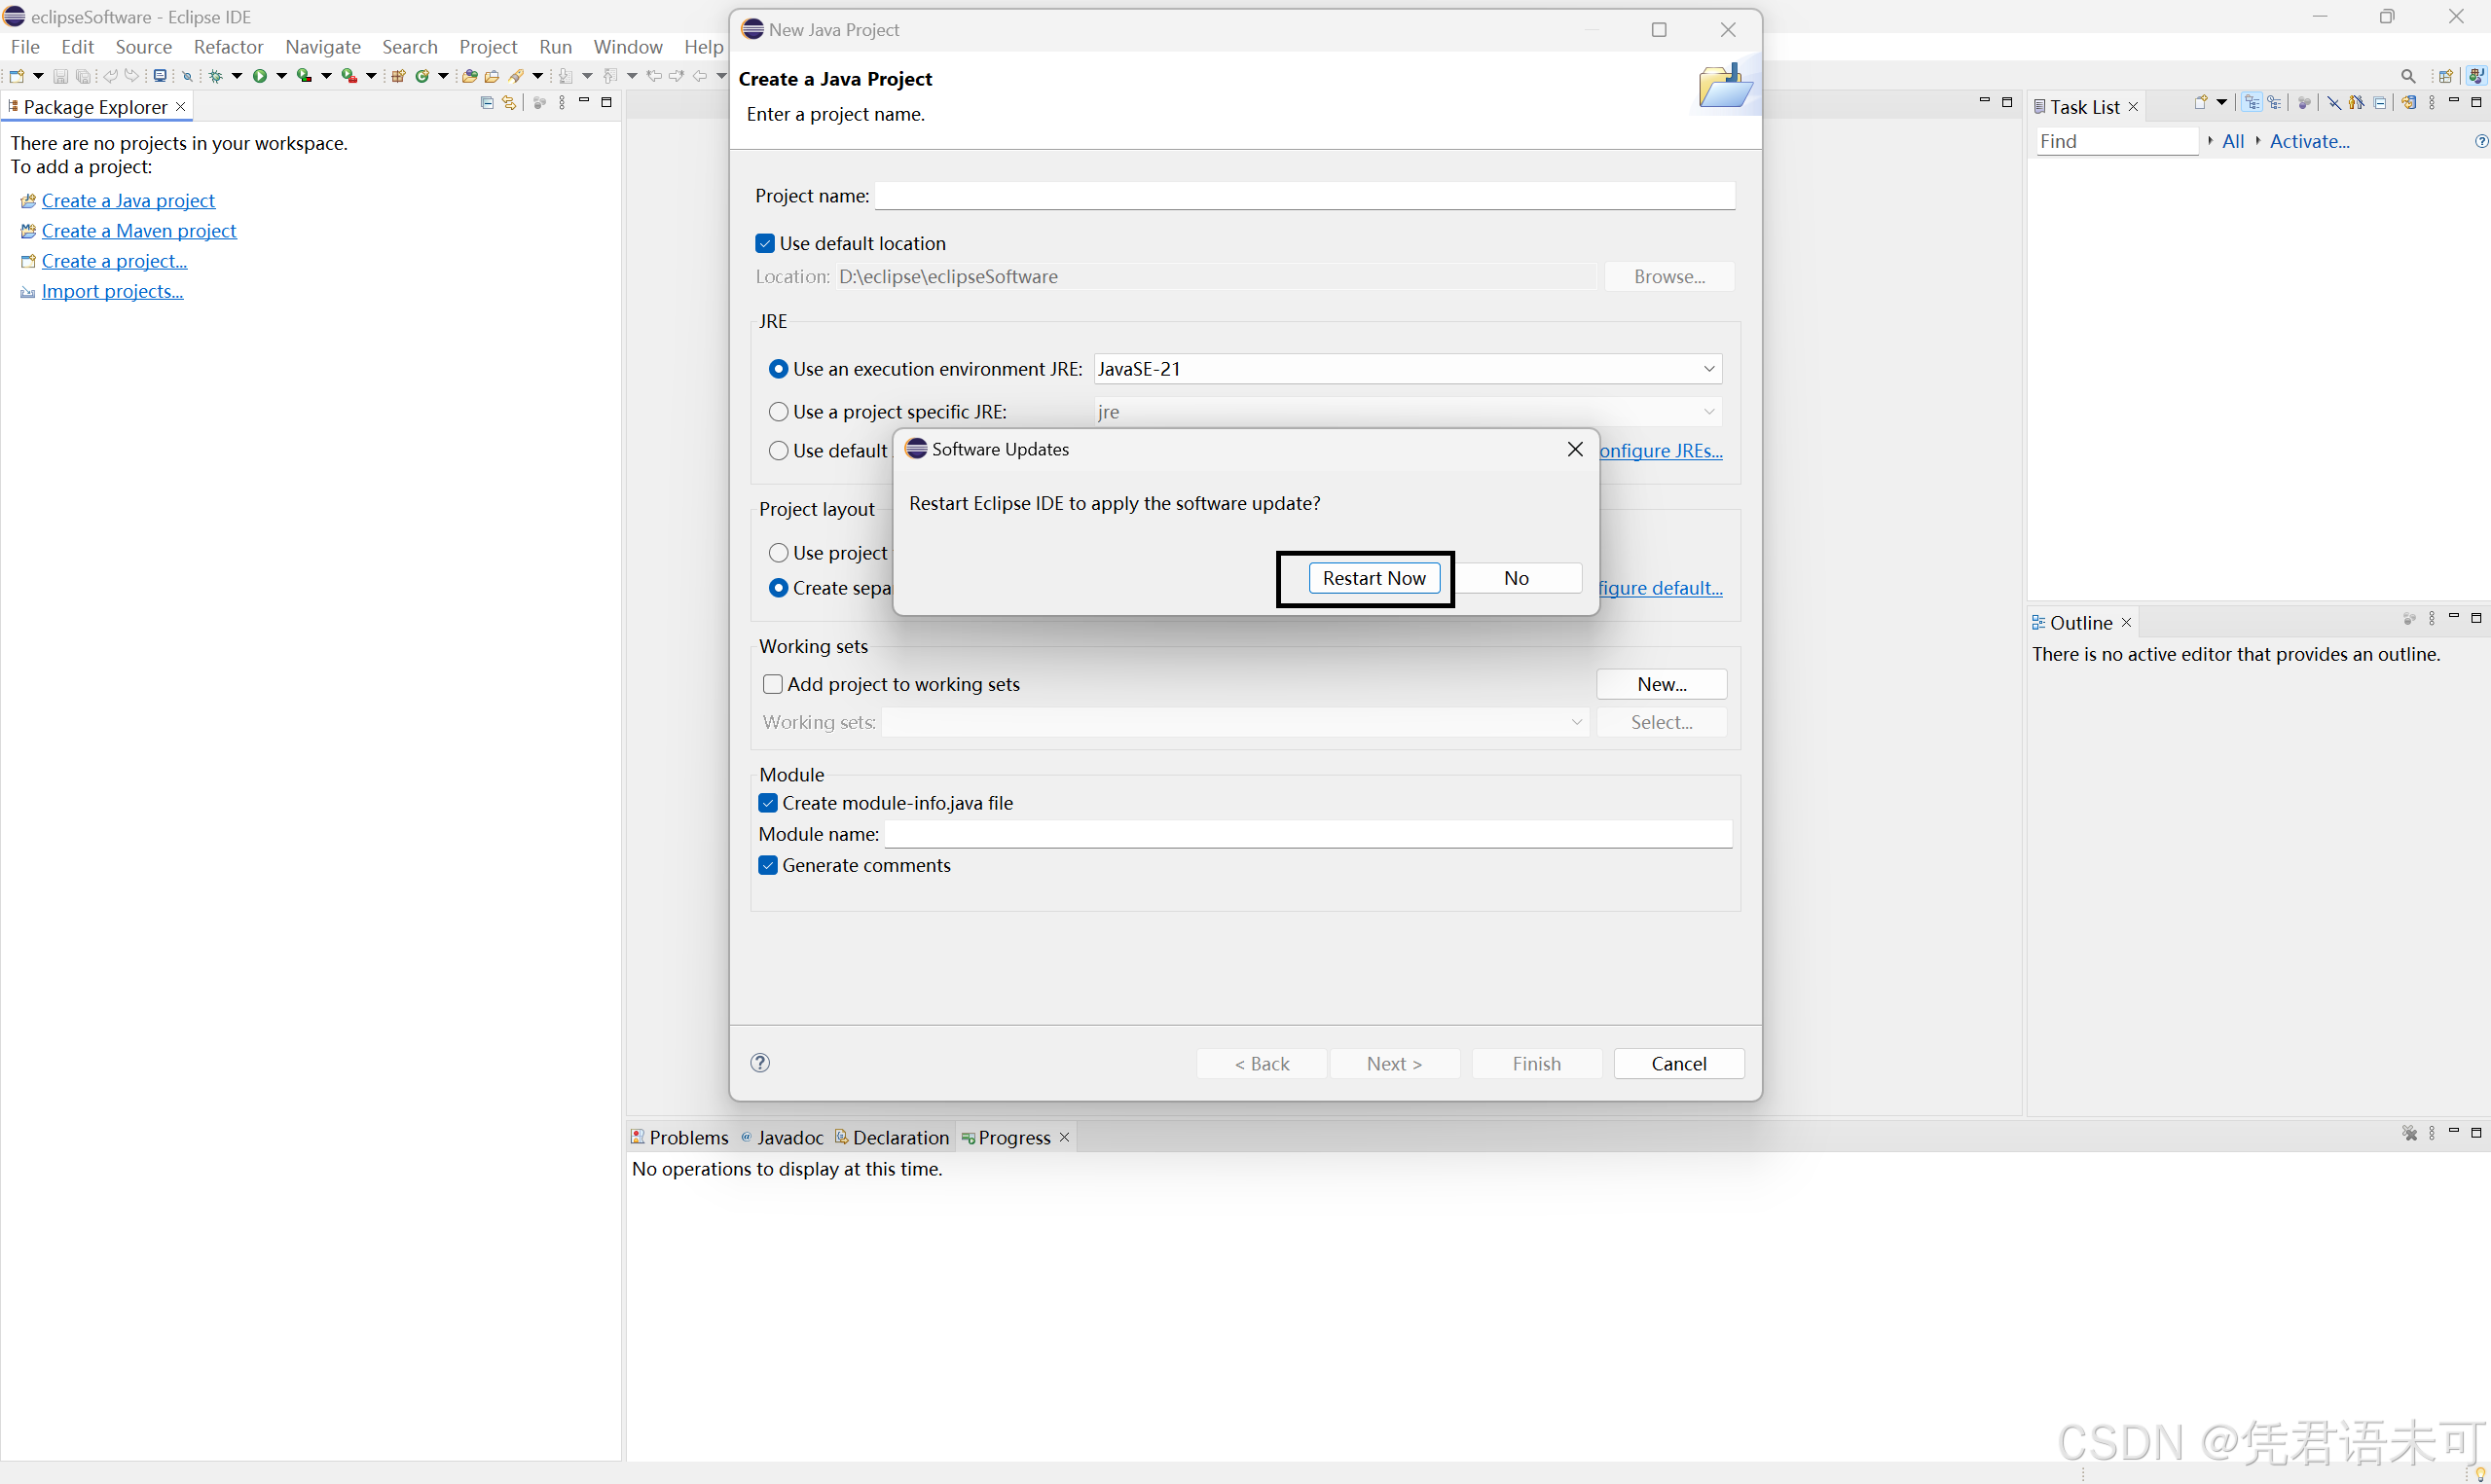
Task: Open the Working sets combo box
Action: [1234, 722]
